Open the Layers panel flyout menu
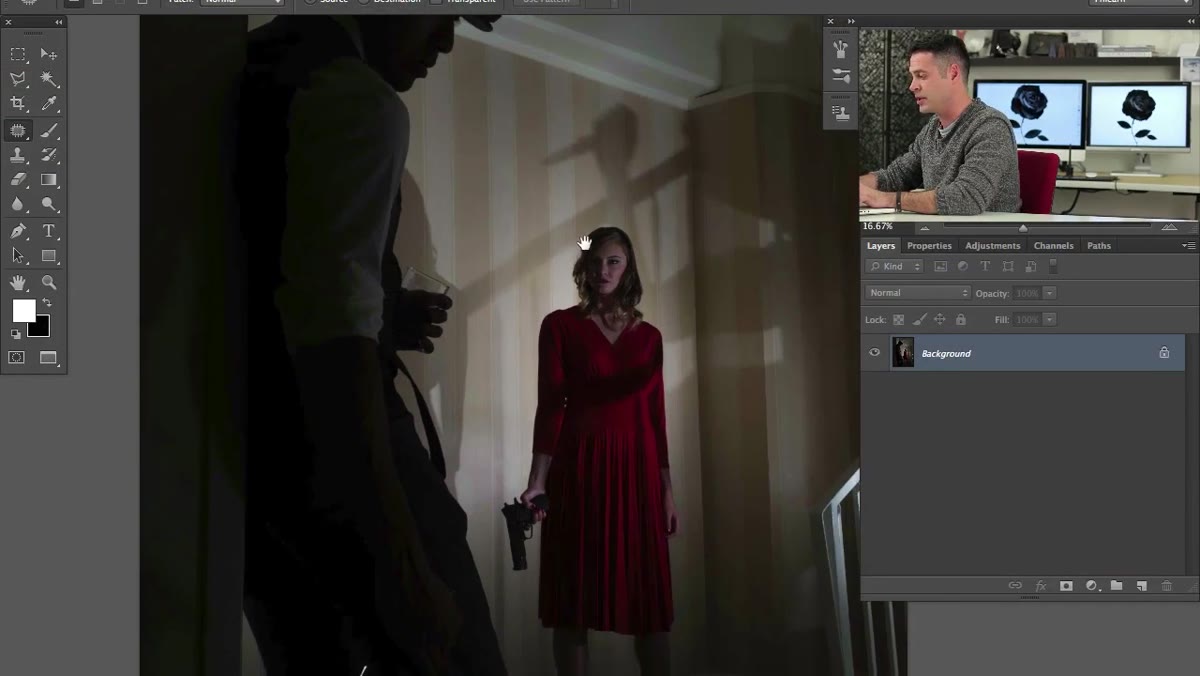This screenshot has height=676, width=1200. coord(1188,245)
